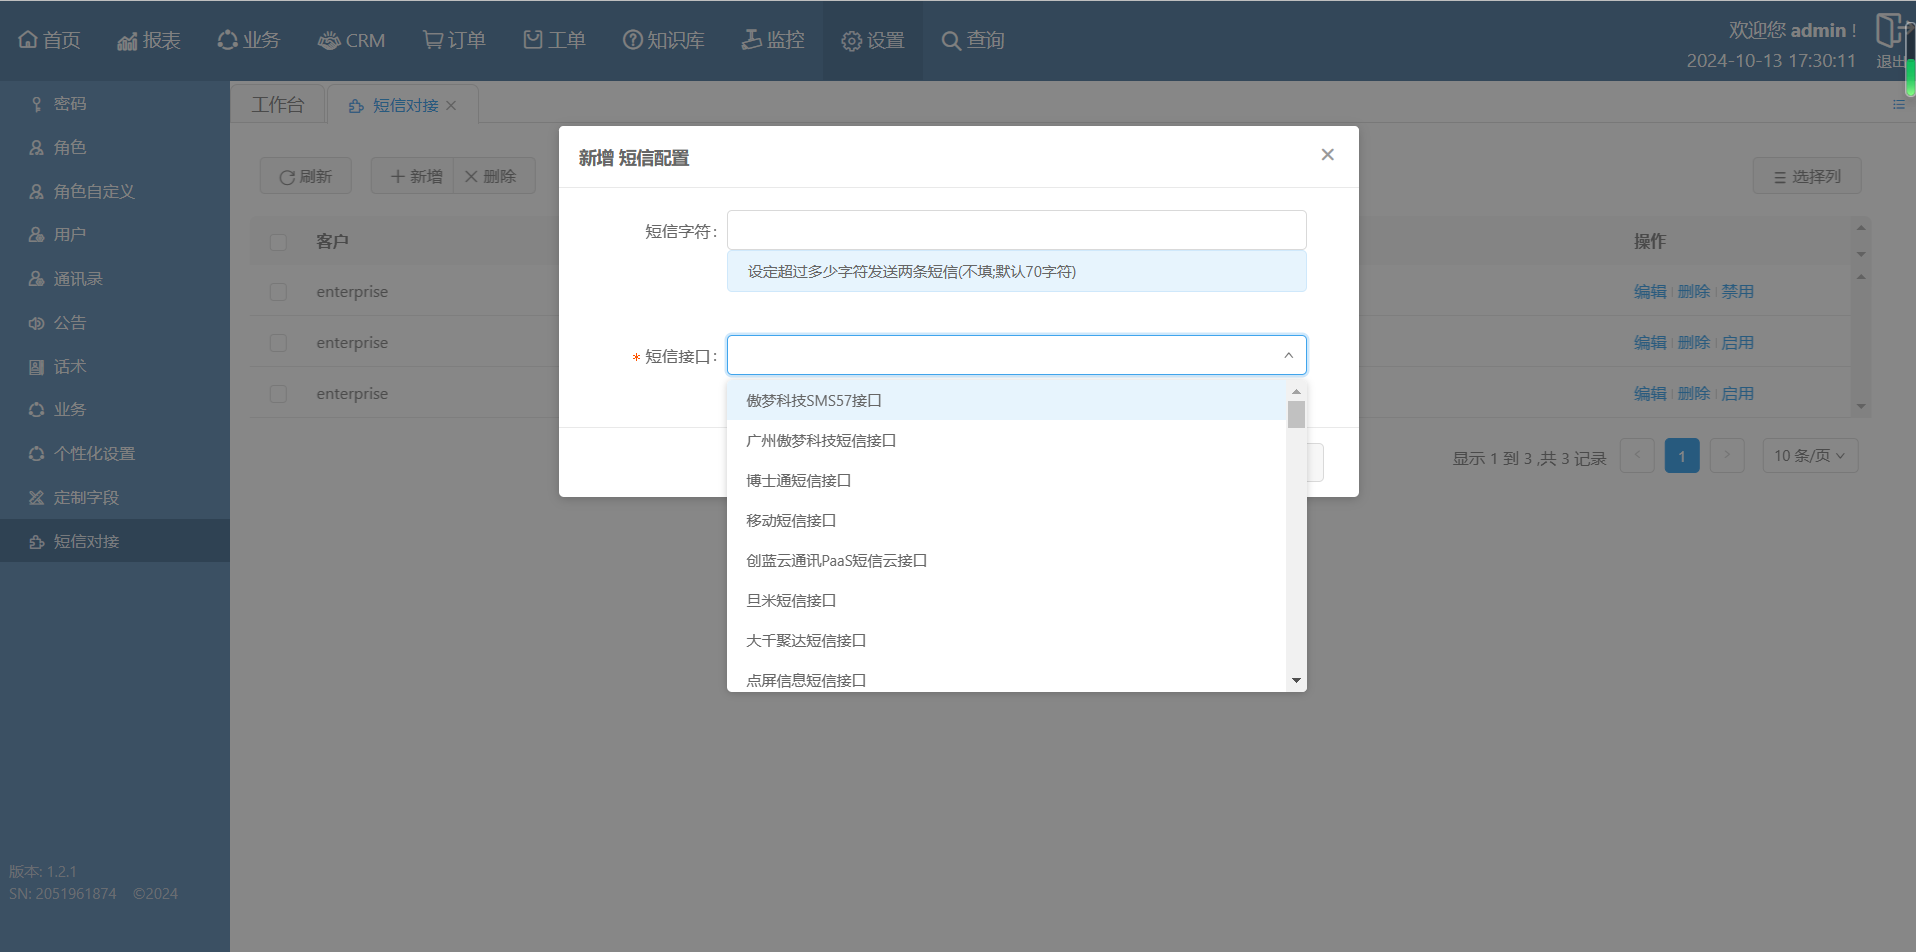The image size is (1916, 952).
Task: Click the 查询 search magnifier icon
Action: pos(951,40)
